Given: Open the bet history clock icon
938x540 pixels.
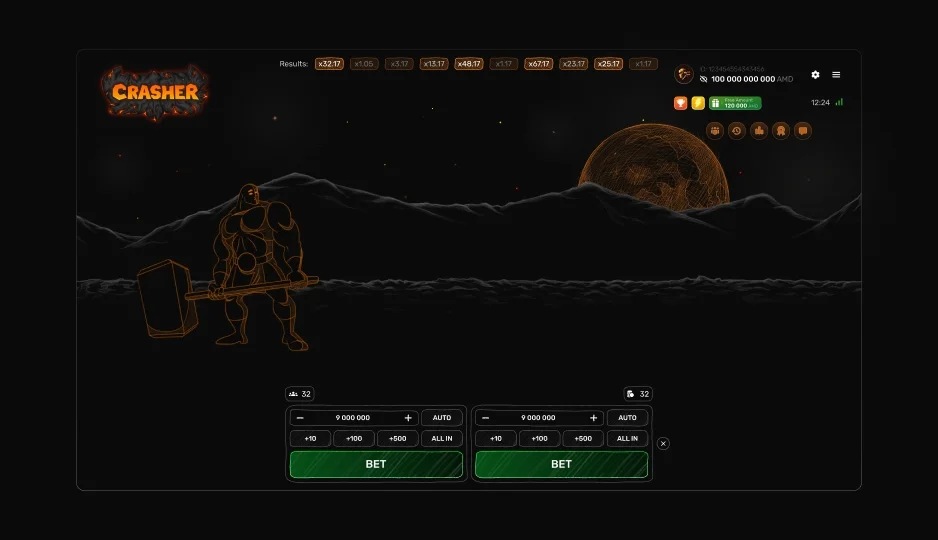Looking at the screenshot, I should pyautogui.click(x=737, y=130).
